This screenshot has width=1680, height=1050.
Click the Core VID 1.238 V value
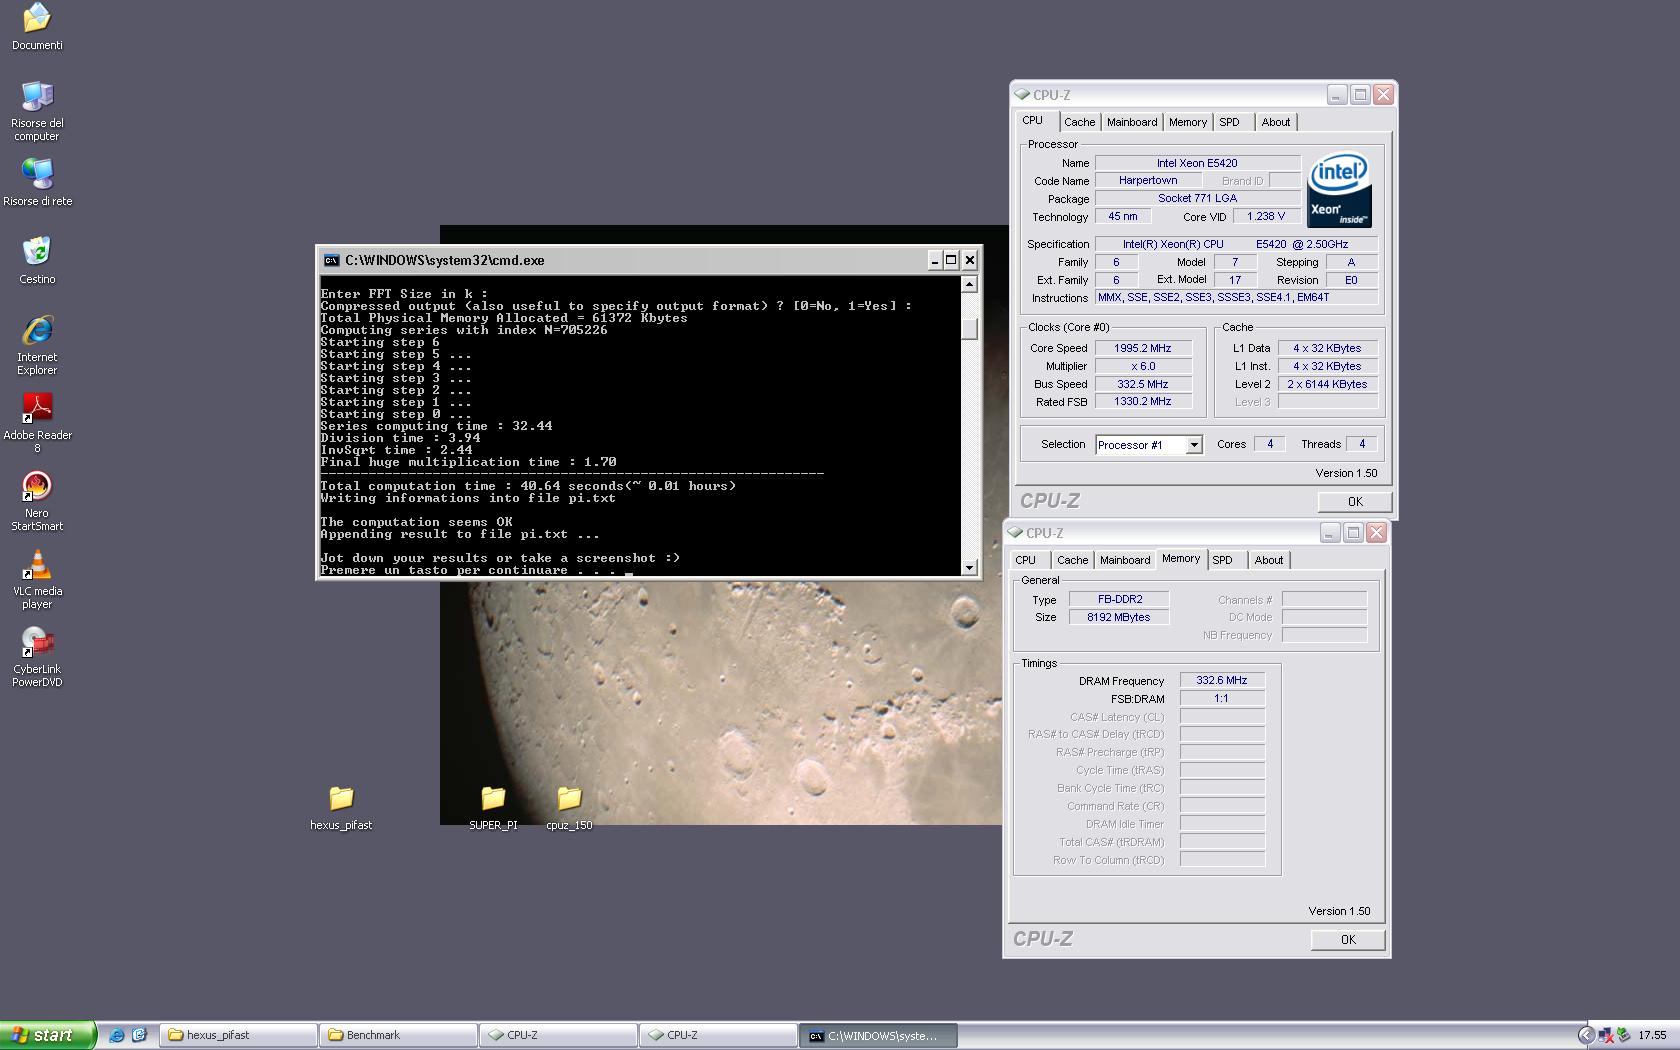(x=1266, y=216)
